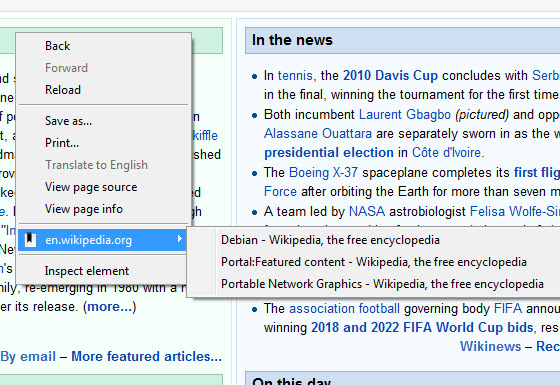Choose Reload from the context menu

click(x=103, y=90)
